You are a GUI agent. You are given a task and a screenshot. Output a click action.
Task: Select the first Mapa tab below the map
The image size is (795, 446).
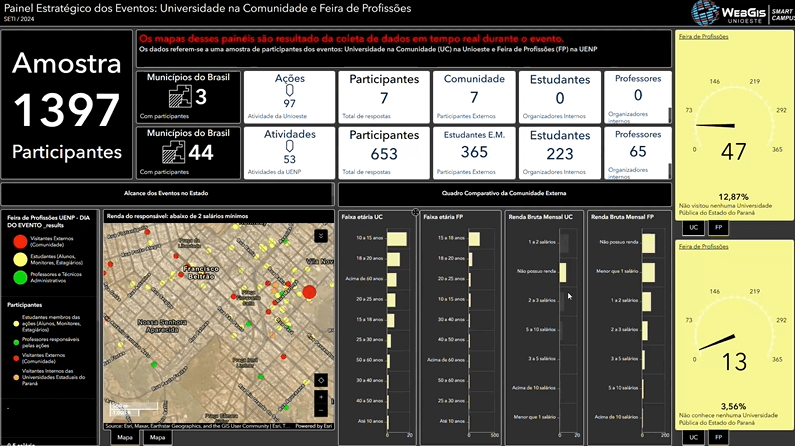[125, 437]
